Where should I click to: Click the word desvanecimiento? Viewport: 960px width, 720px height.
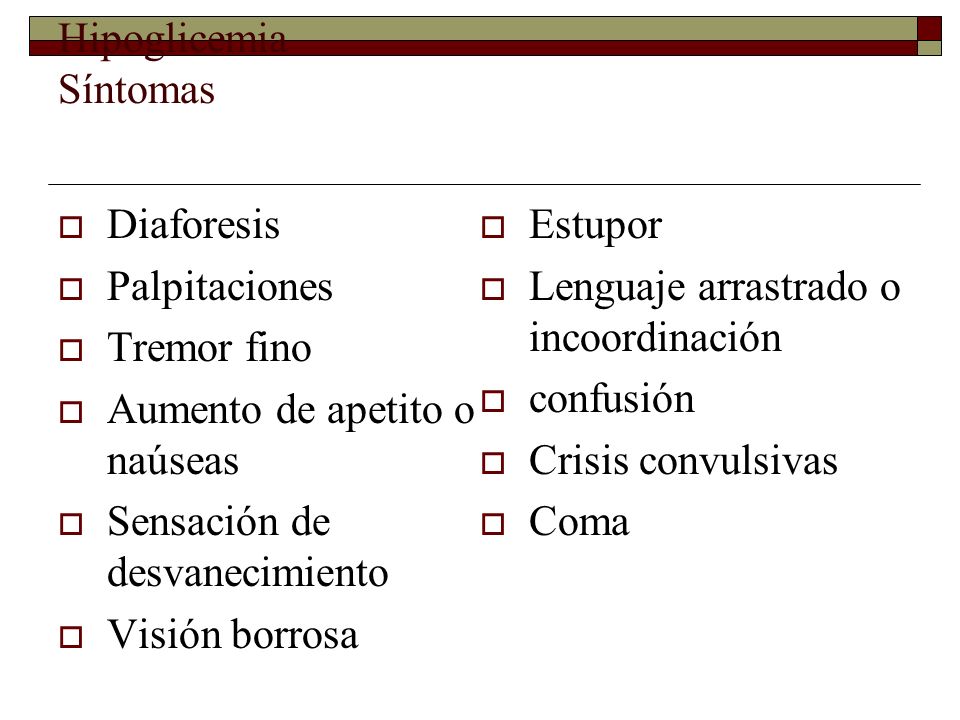pyautogui.click(x=247, y=573)
